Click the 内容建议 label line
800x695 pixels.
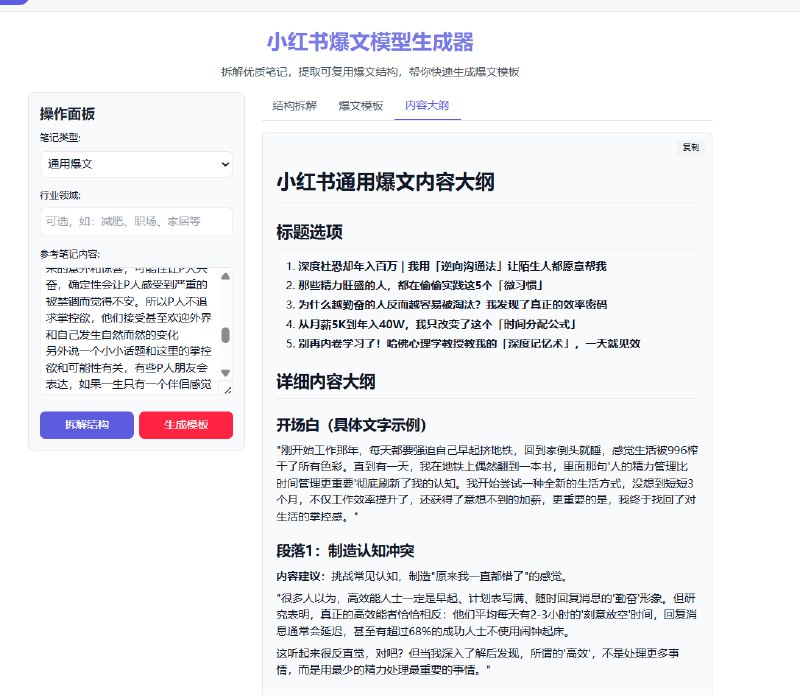[x=422, y=577]
